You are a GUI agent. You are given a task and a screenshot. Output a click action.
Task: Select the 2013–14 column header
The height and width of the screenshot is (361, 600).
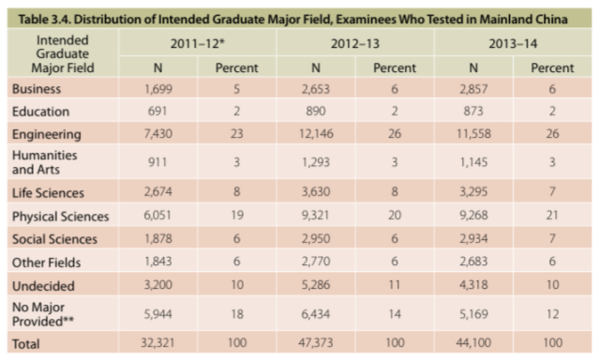(x=513, y=44)
